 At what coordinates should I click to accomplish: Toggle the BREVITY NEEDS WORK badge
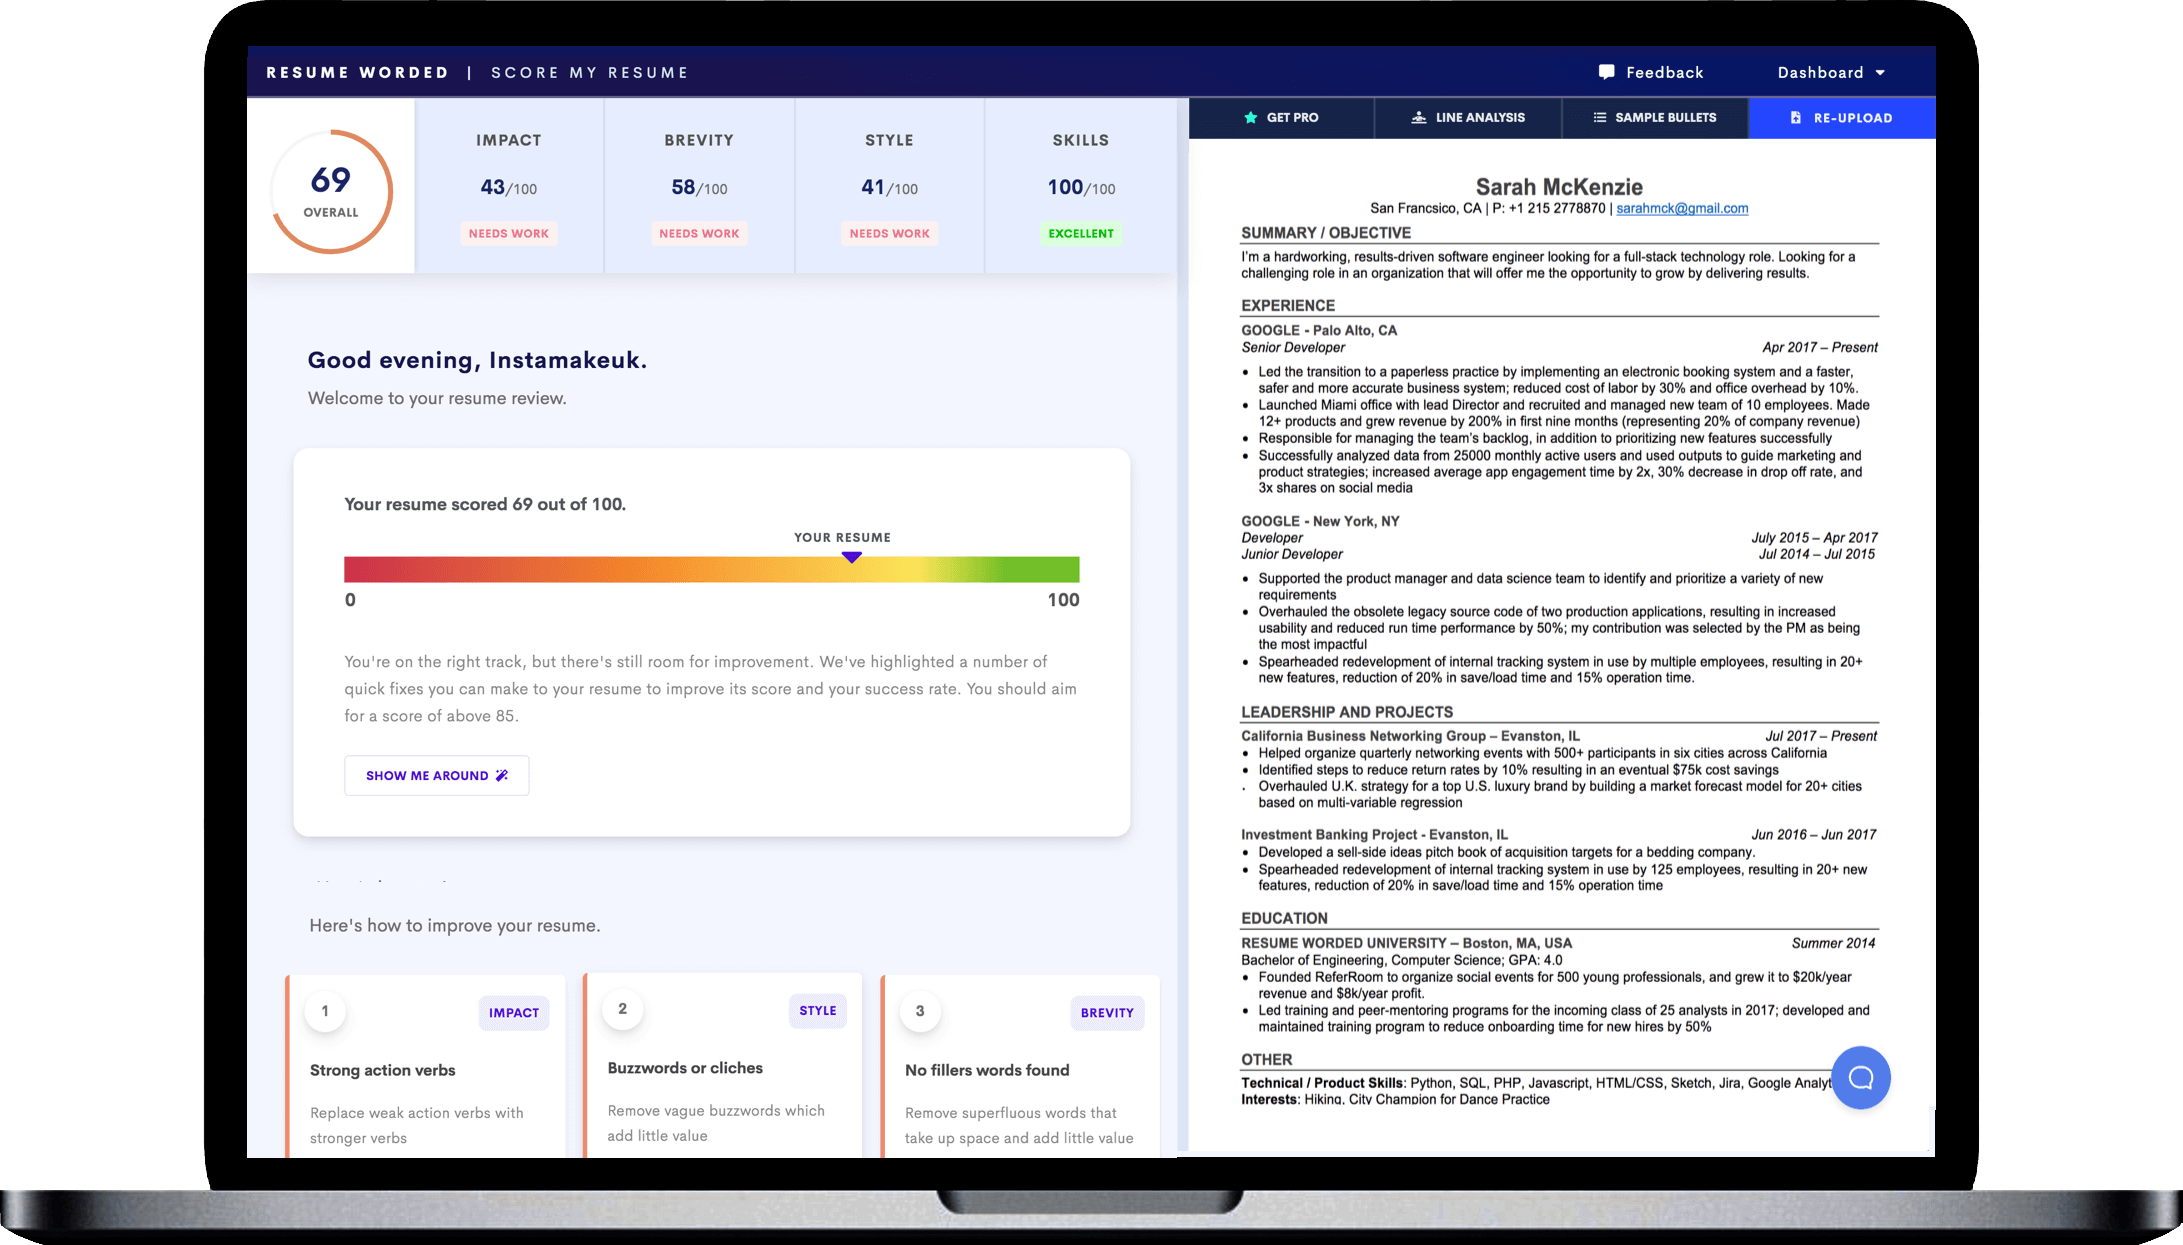coord(700,232)
